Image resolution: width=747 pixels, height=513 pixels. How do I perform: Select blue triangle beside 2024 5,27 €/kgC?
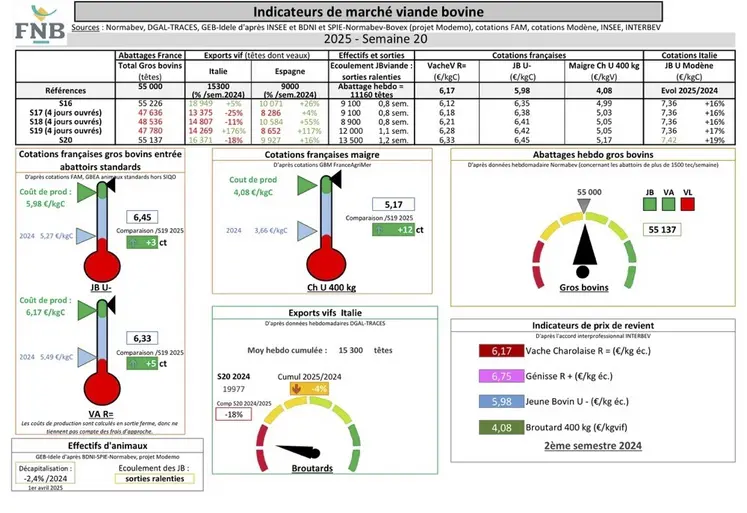point(86,236)
